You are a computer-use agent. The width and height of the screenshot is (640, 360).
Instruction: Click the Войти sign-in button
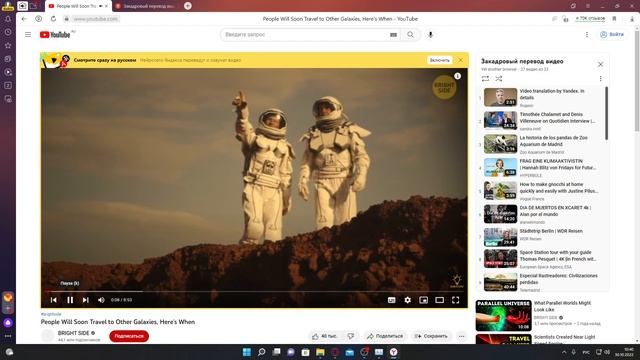(611, 35)
